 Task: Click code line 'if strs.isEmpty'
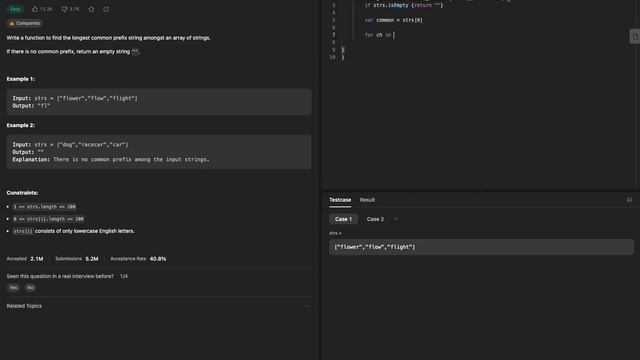point(404,5)
